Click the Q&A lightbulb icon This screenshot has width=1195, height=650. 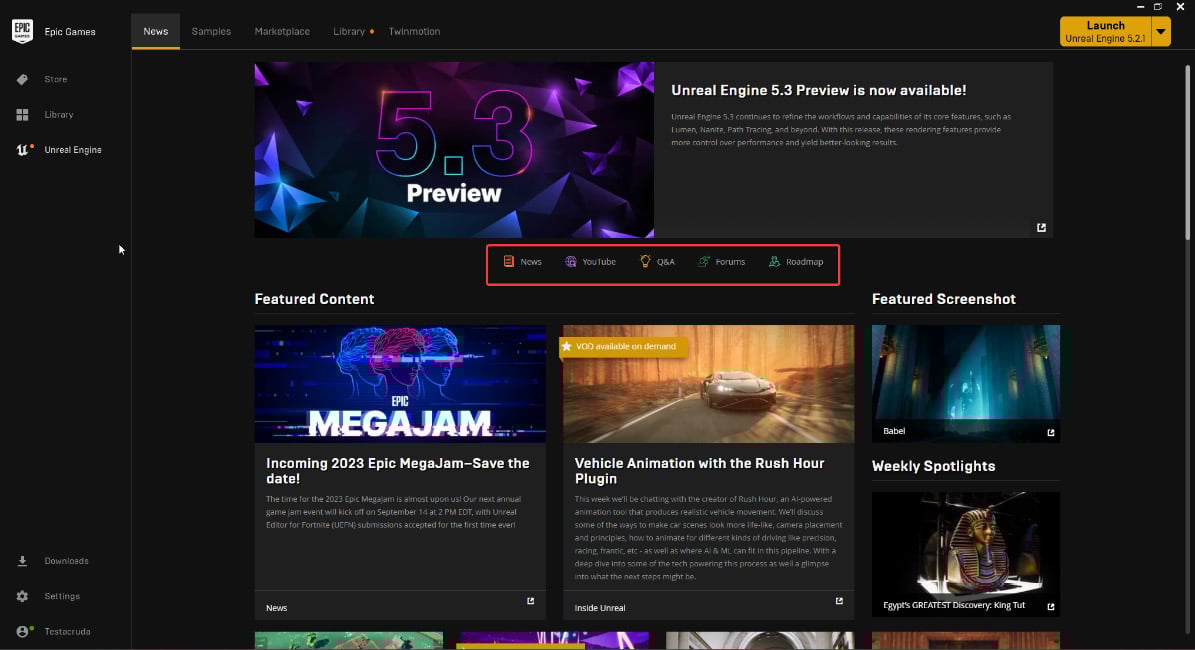click(x=645, y=261)
